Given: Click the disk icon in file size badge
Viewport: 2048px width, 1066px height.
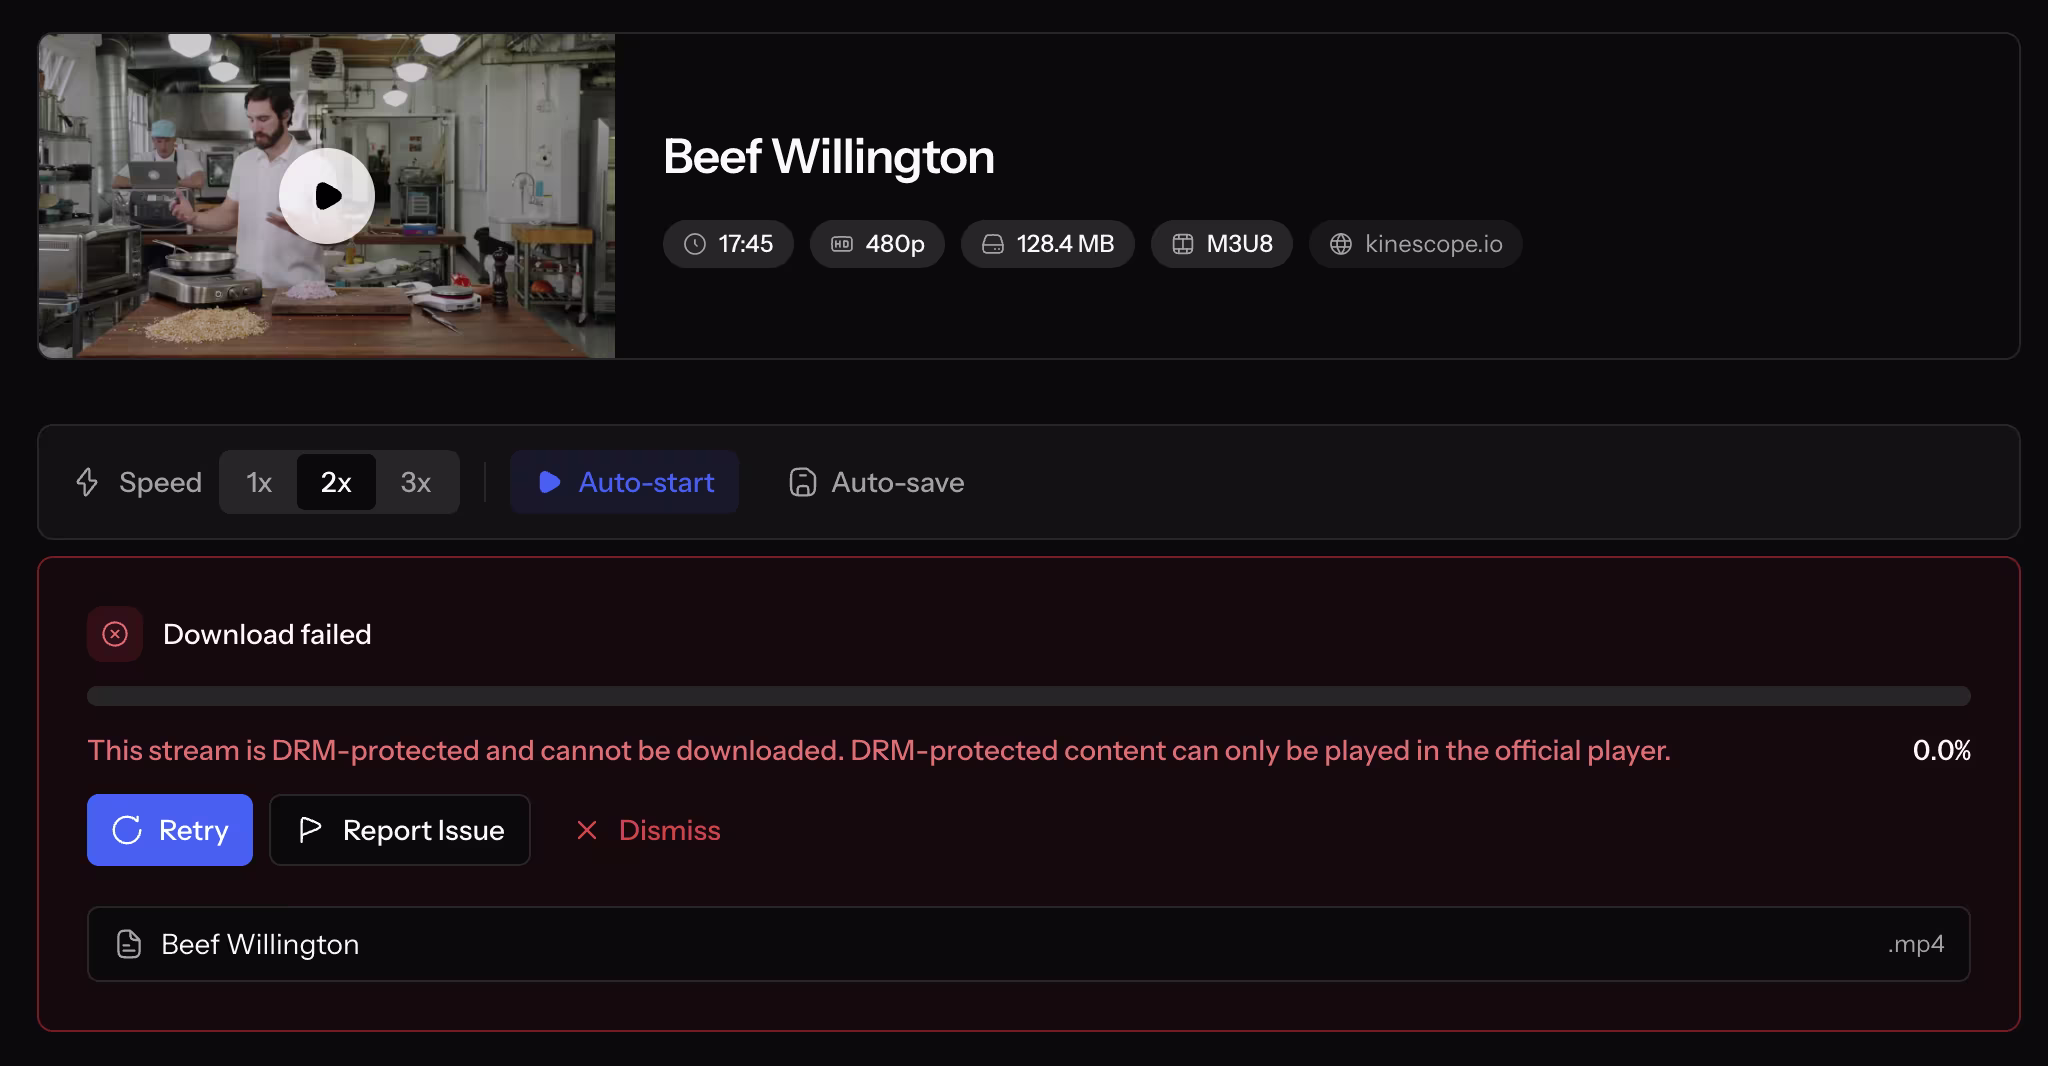Looking at the screenshot, I should [993, 244].
